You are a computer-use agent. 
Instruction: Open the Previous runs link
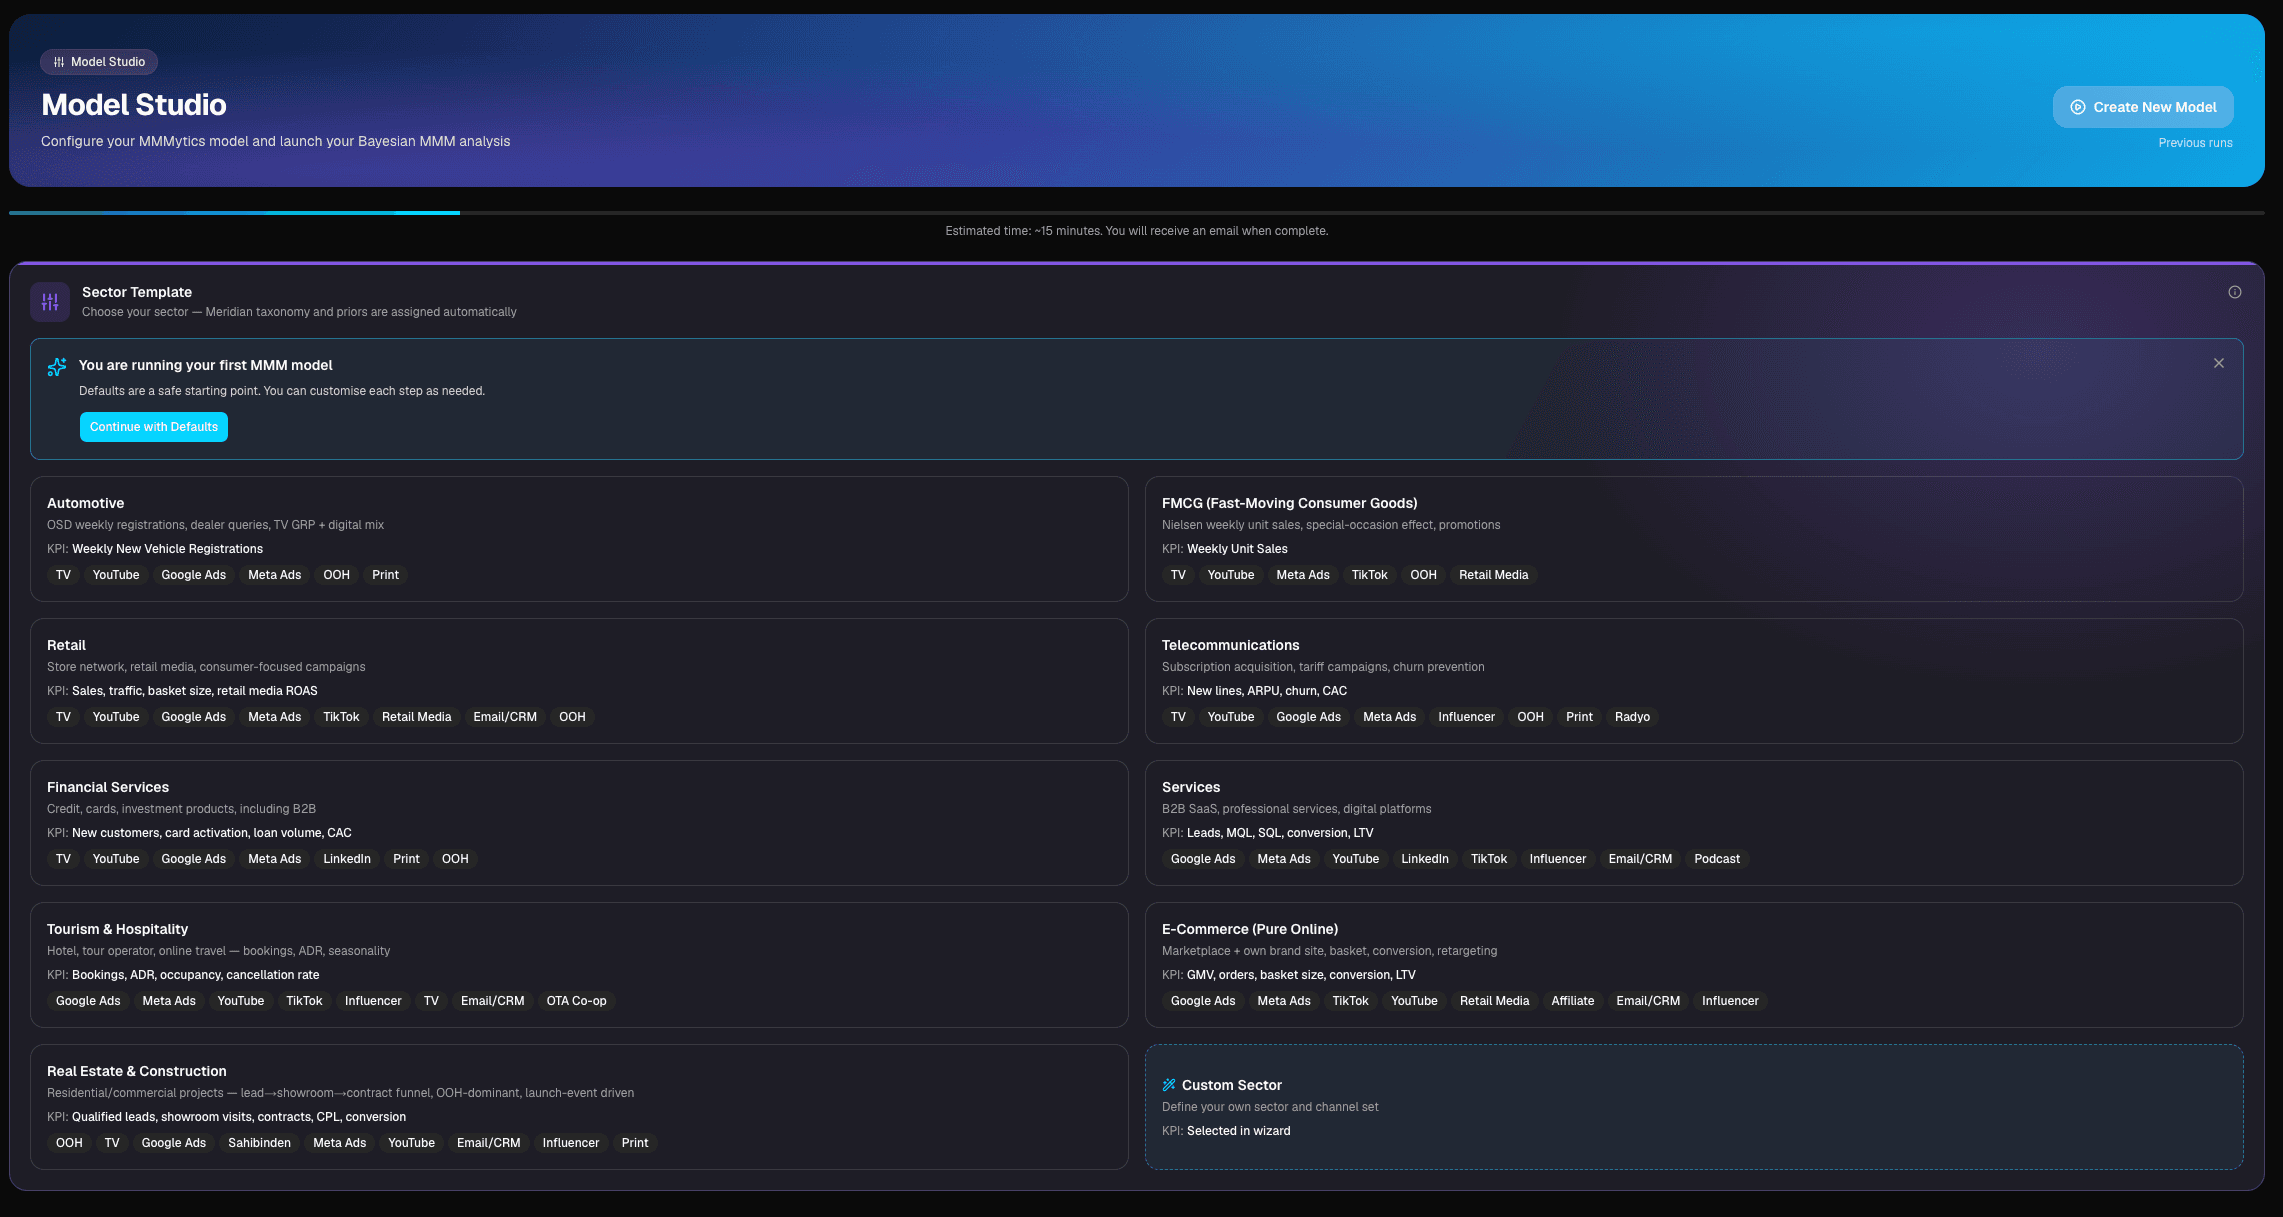click(x=2195, y=143)
